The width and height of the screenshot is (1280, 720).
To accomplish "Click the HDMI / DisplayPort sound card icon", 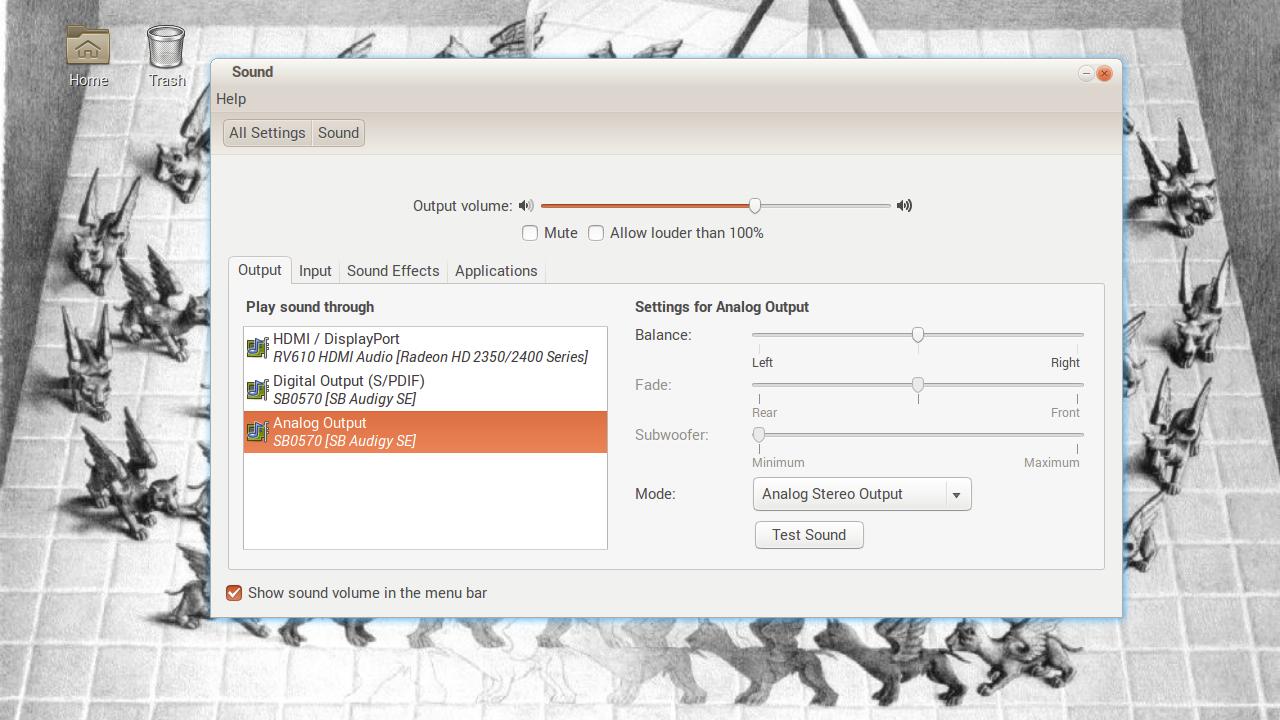I will 258,348.
